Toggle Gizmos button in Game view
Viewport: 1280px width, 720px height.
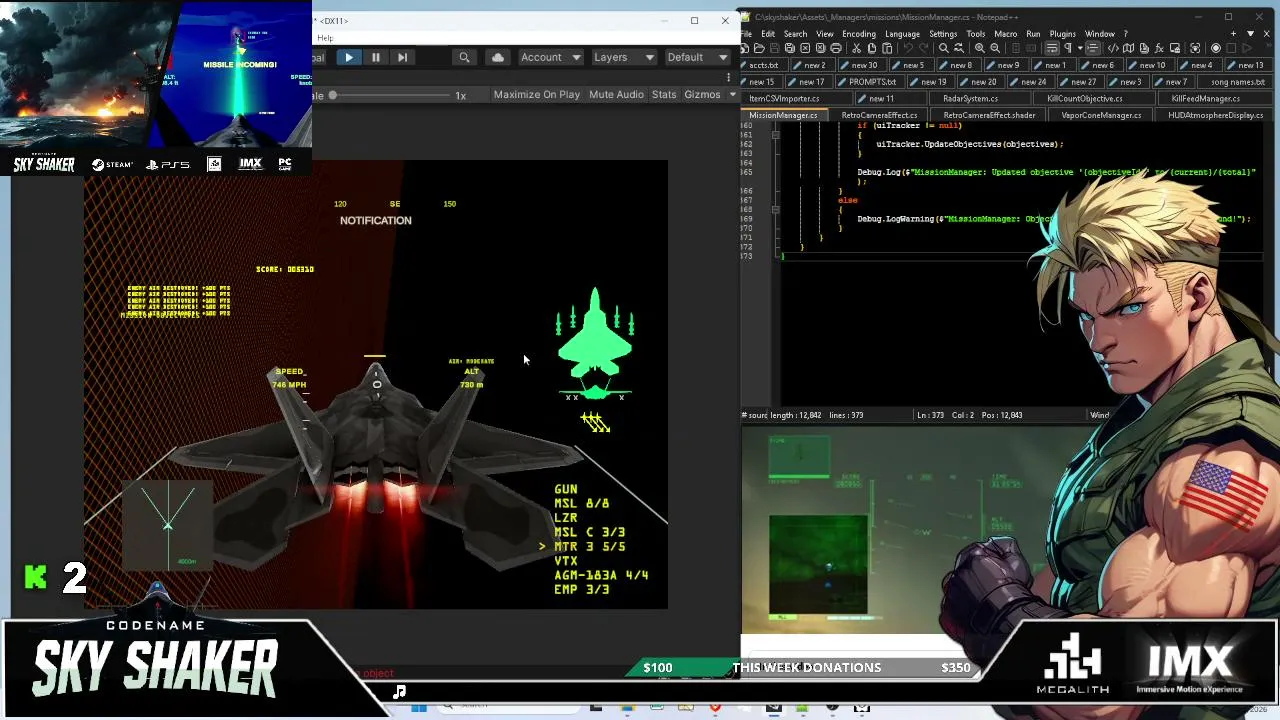click(702, 95)
